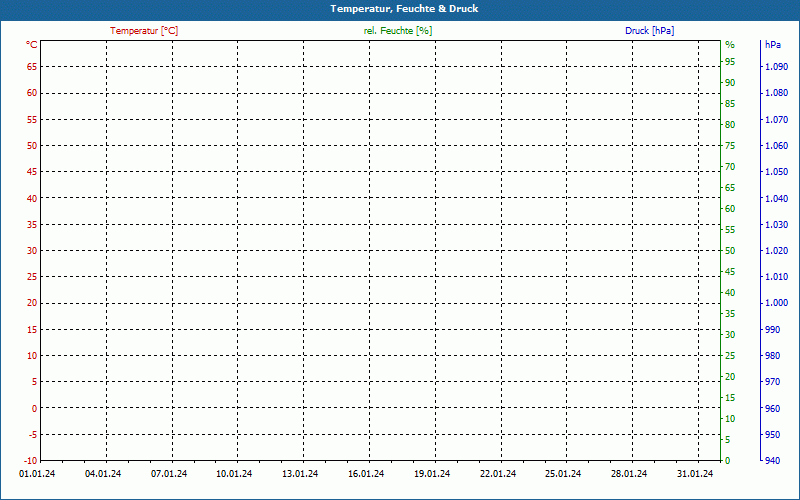800x500 pixels.
Task: Click '1.010' on the blue pressure axis
Action: [777, 277]
